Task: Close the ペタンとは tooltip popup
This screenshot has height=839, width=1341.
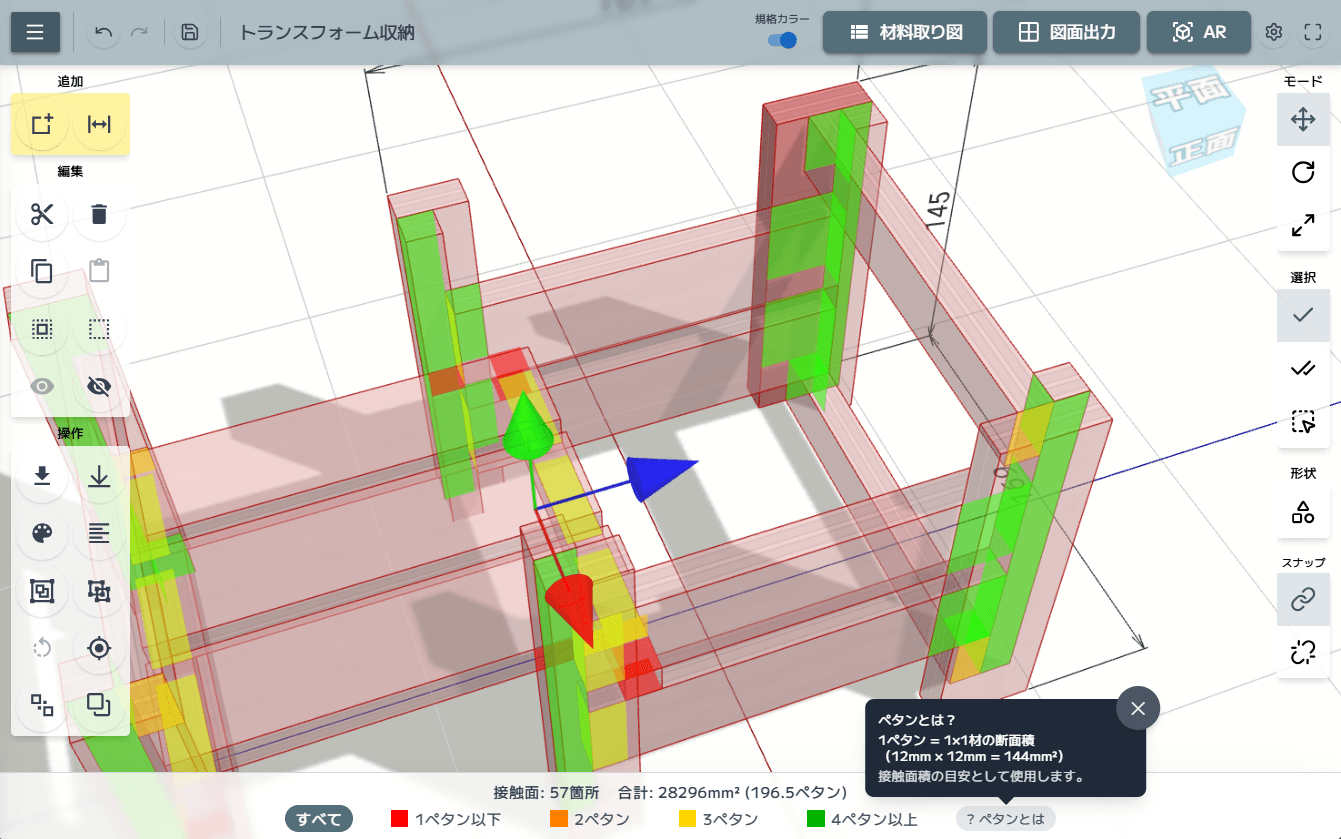Action: (x=1137, y=708)
